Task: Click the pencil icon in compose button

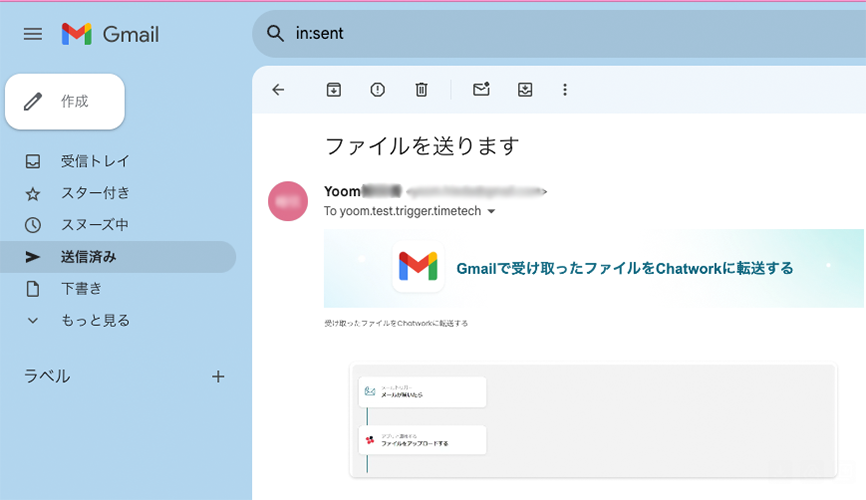Action: 33,102
